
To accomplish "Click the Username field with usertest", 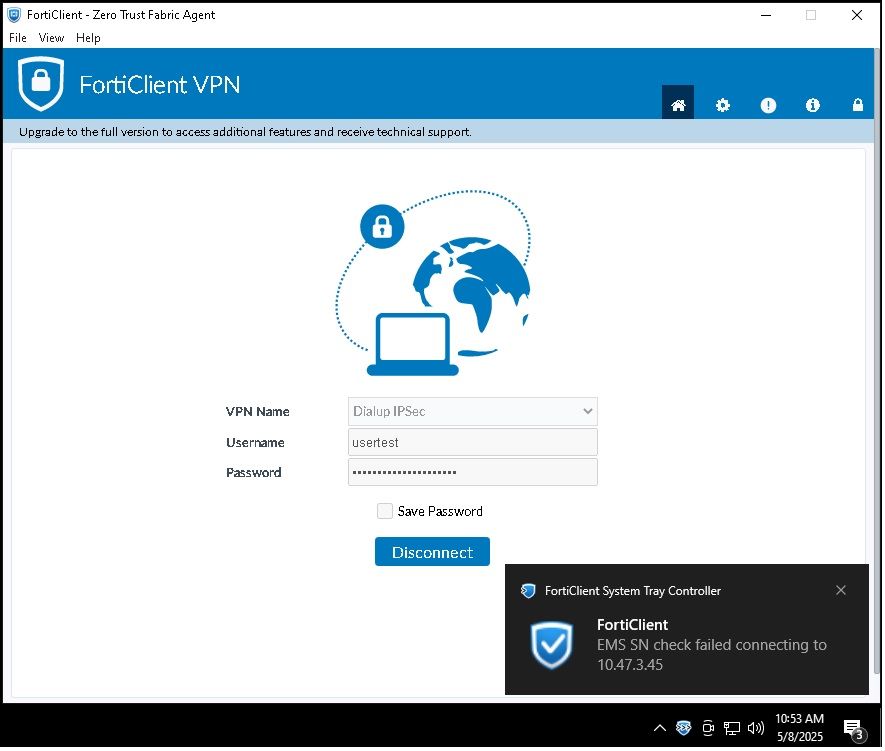I will [x=474, y=443].
